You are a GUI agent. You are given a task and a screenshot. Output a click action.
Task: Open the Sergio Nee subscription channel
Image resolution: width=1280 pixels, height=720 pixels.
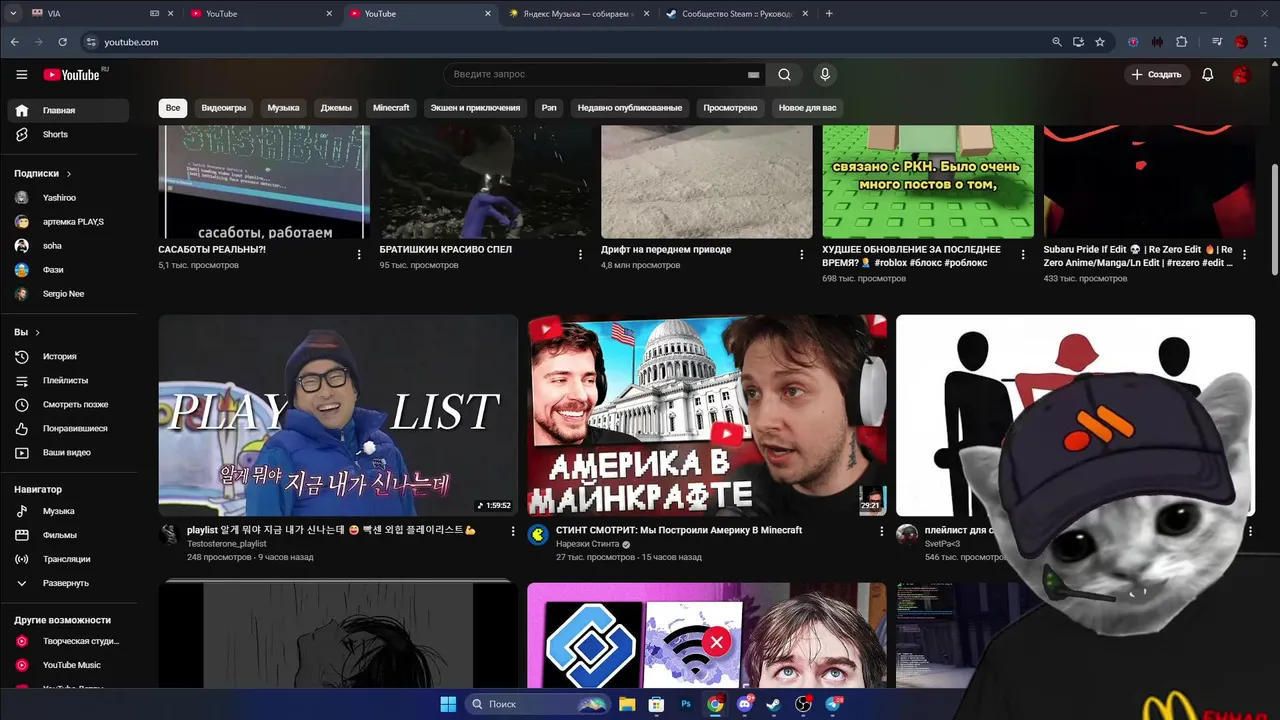(x=68, y=294)
